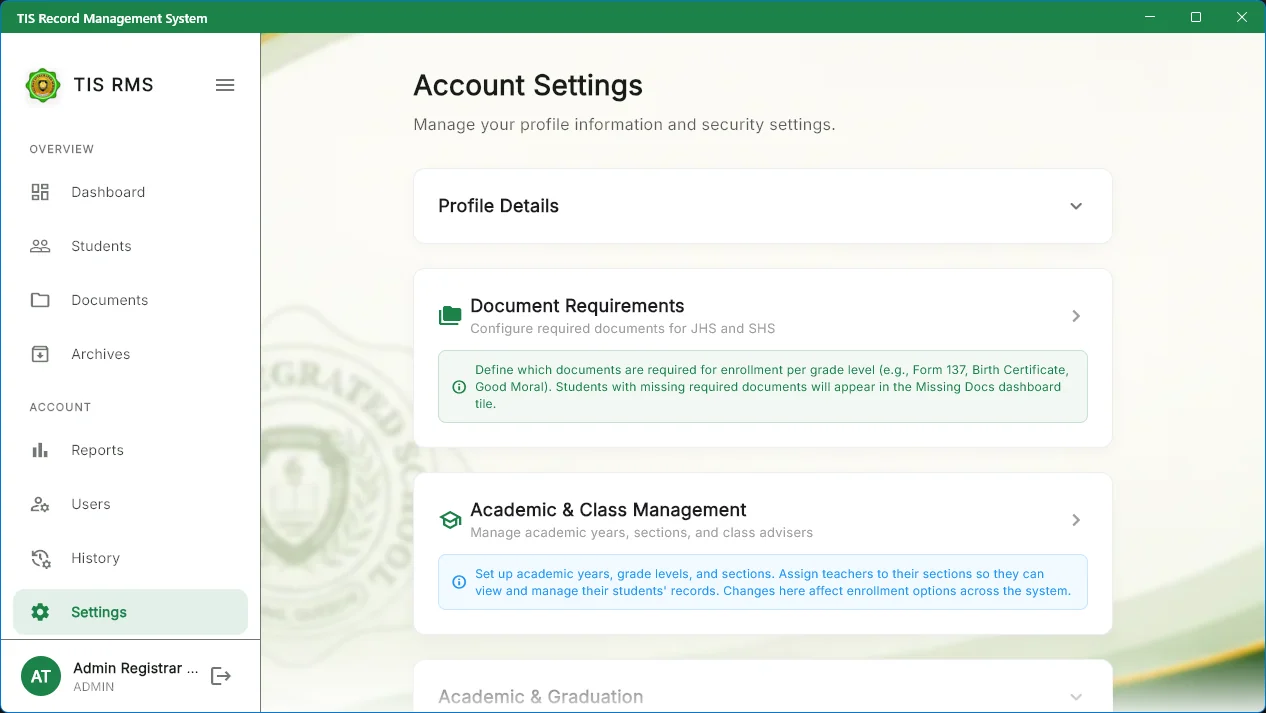Navigate to Archives
Screen dimensions: 1266x713
point(130,354)
